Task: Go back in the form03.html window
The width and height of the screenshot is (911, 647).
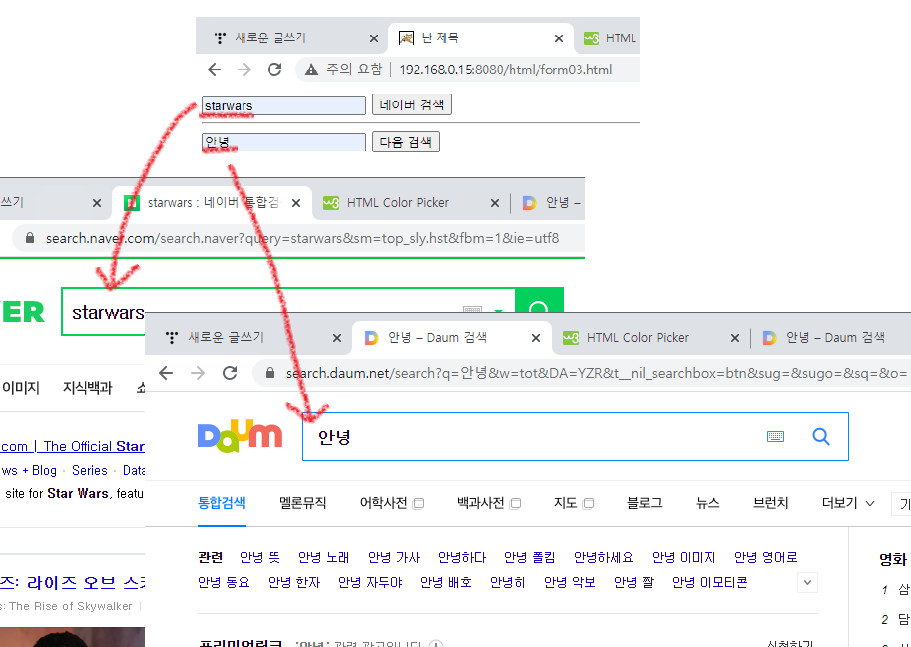Action: coord(214,70)
